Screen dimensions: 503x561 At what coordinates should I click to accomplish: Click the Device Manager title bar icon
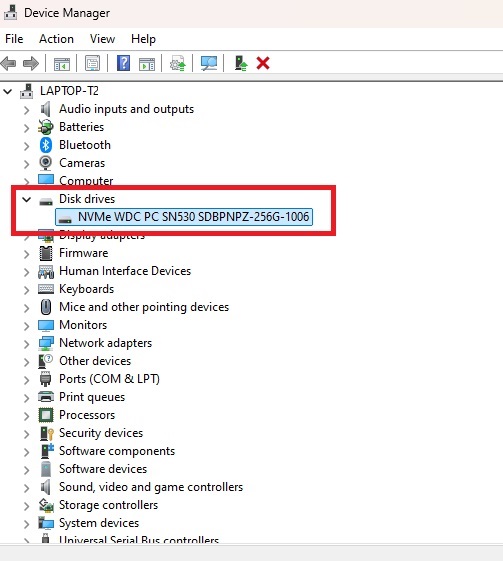coord(10,13)
